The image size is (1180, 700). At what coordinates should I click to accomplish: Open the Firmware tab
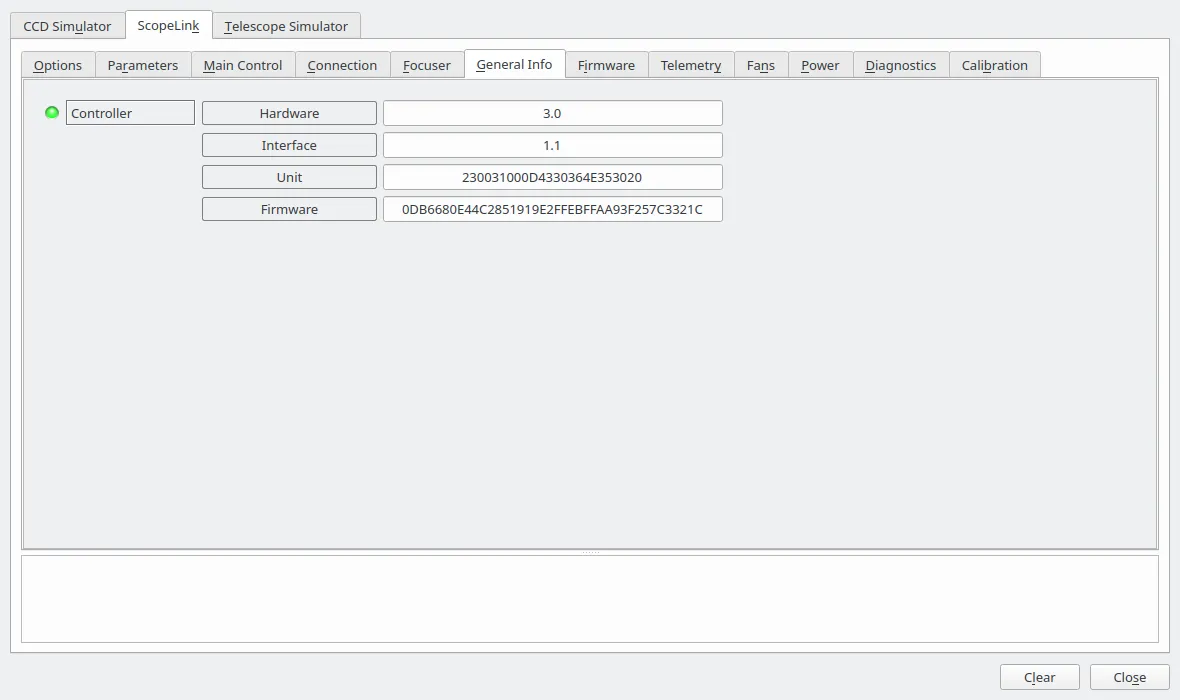tap(607, 65)
